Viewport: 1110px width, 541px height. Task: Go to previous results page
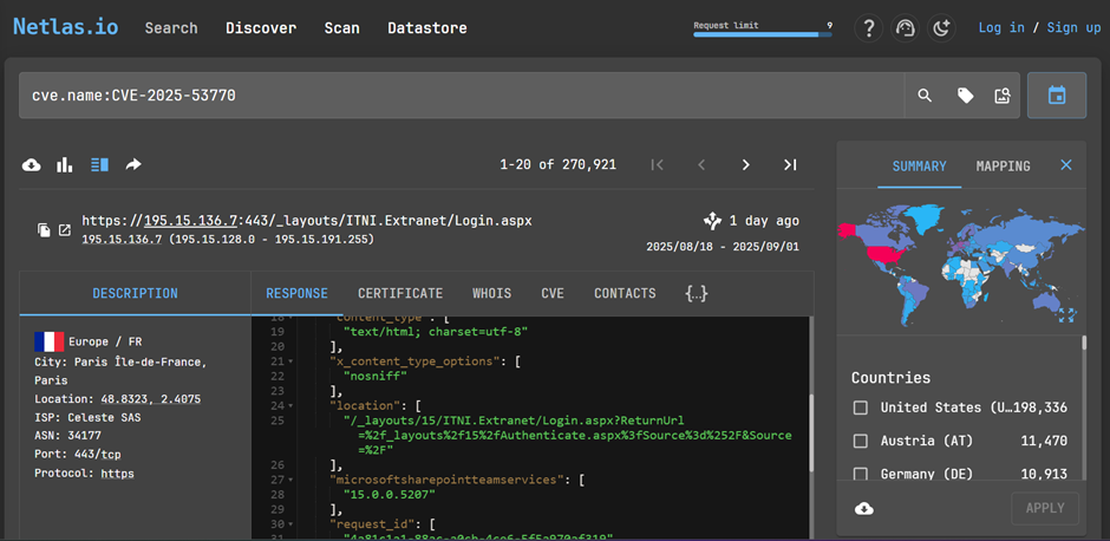[702, 165]
